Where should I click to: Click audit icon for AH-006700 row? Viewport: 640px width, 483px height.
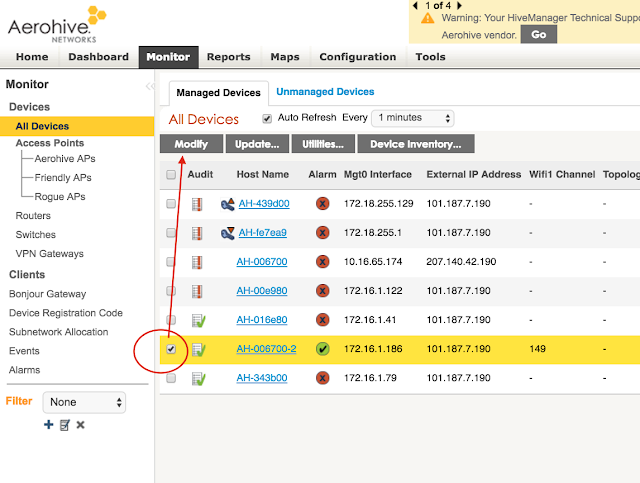(197, 262)
